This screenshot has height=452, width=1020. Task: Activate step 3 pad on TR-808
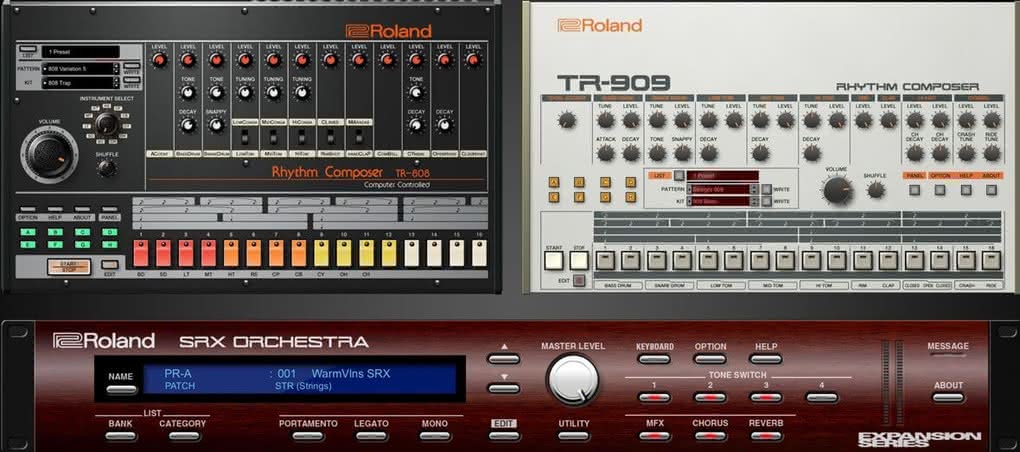click(186, 253)
